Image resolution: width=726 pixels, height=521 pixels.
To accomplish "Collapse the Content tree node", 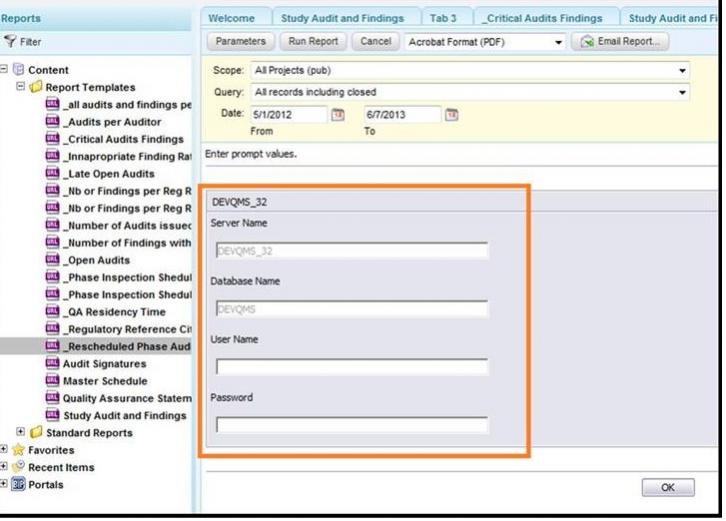I will pyautogui.click(x=4, y=69).
